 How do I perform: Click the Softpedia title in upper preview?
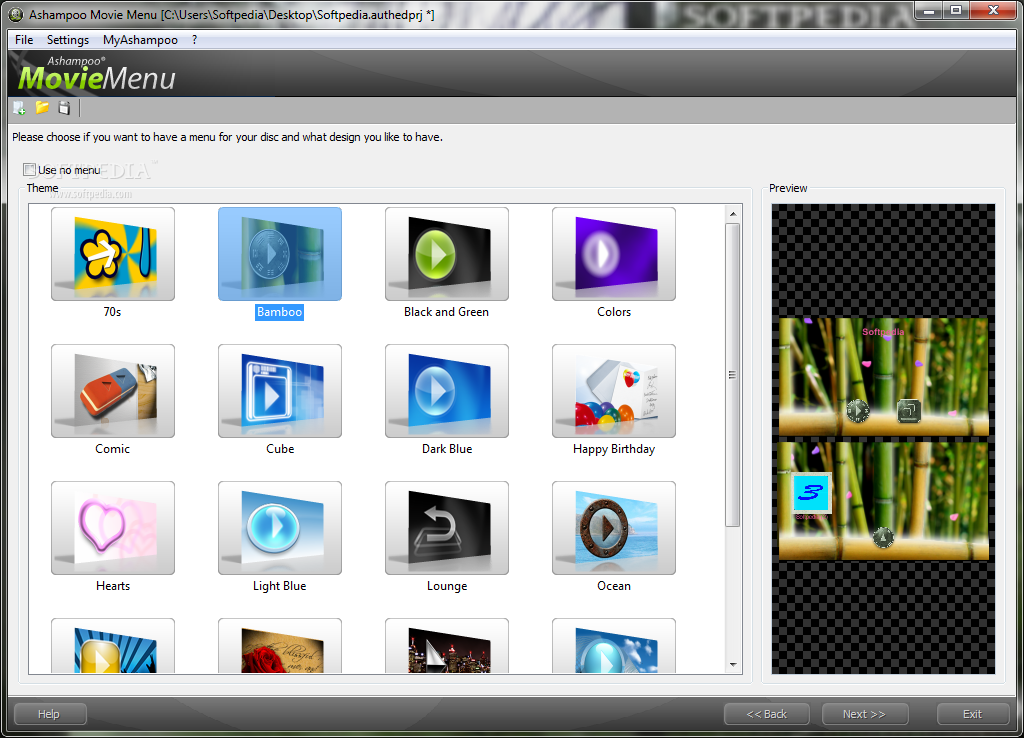tap(883, 332)
